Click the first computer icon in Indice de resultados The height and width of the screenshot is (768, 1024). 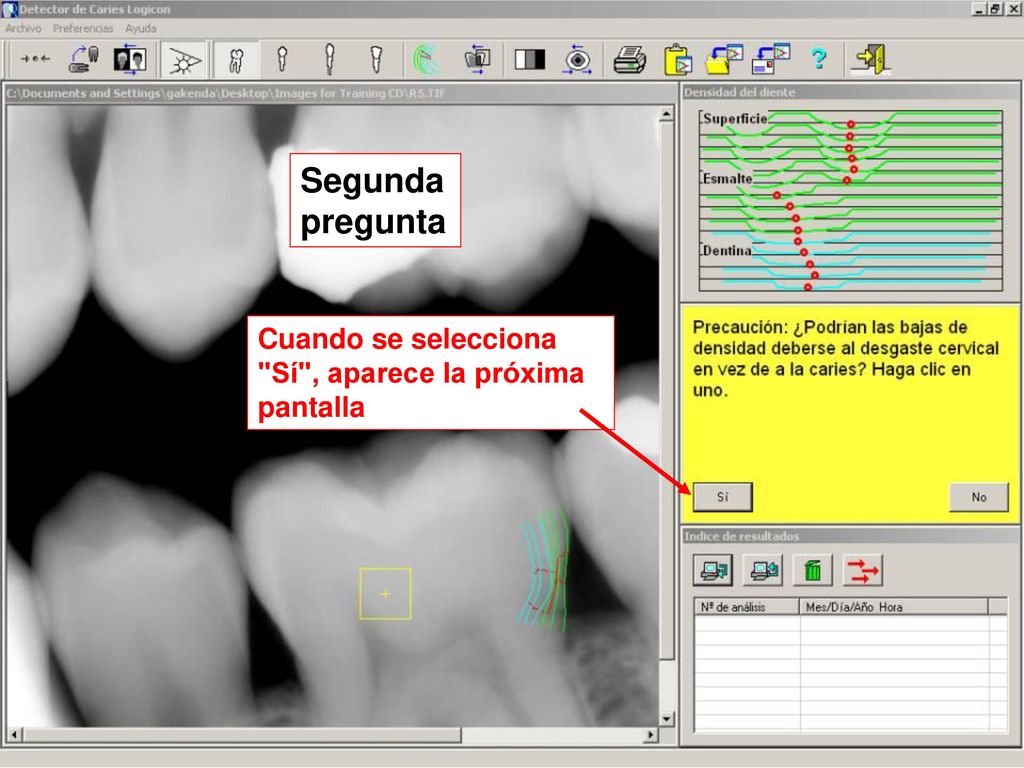click(x=712, y=571)
